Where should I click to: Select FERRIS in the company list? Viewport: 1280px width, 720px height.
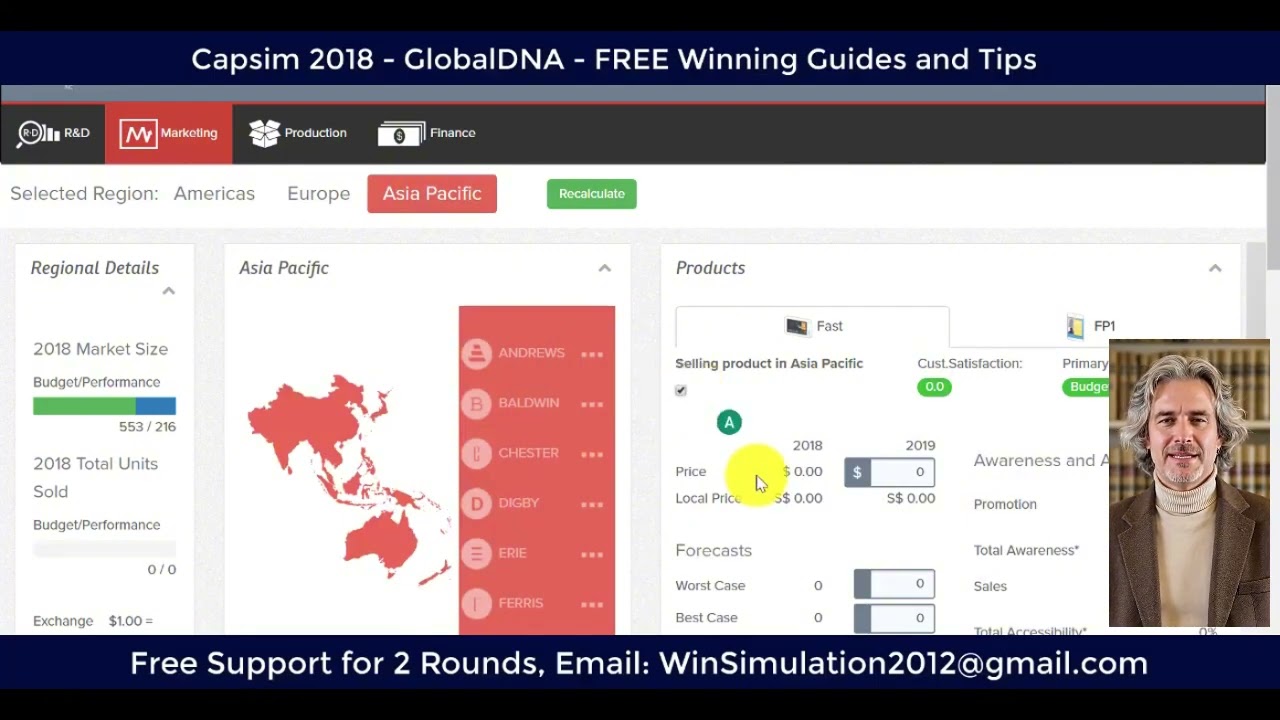pos(520,603)
